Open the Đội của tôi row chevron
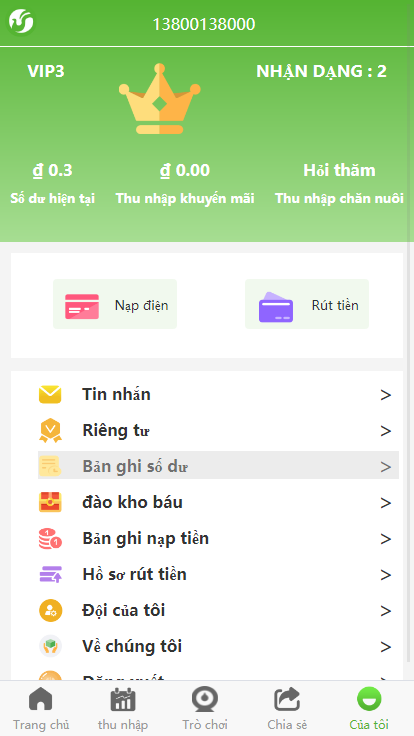Image resolution: width=414 pixels, height=736 pixels. pyautogui.click(x=386, y=611)
